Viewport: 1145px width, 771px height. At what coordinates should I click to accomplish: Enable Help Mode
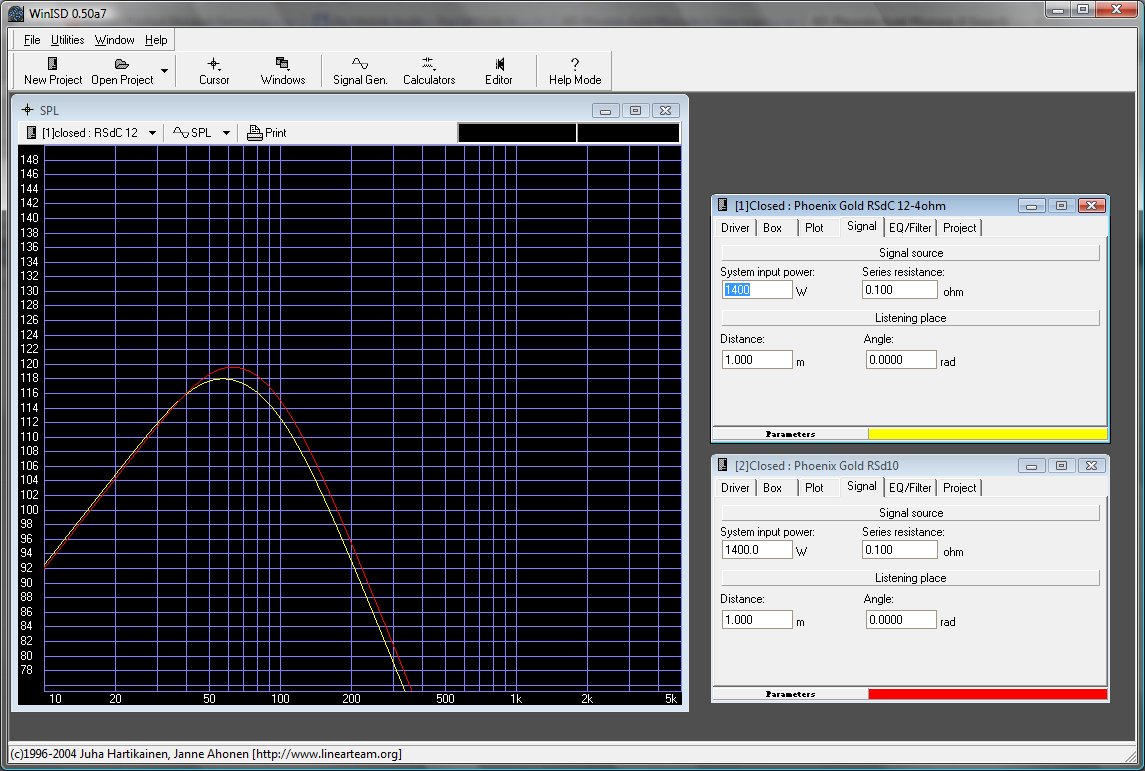pos(575,71)
